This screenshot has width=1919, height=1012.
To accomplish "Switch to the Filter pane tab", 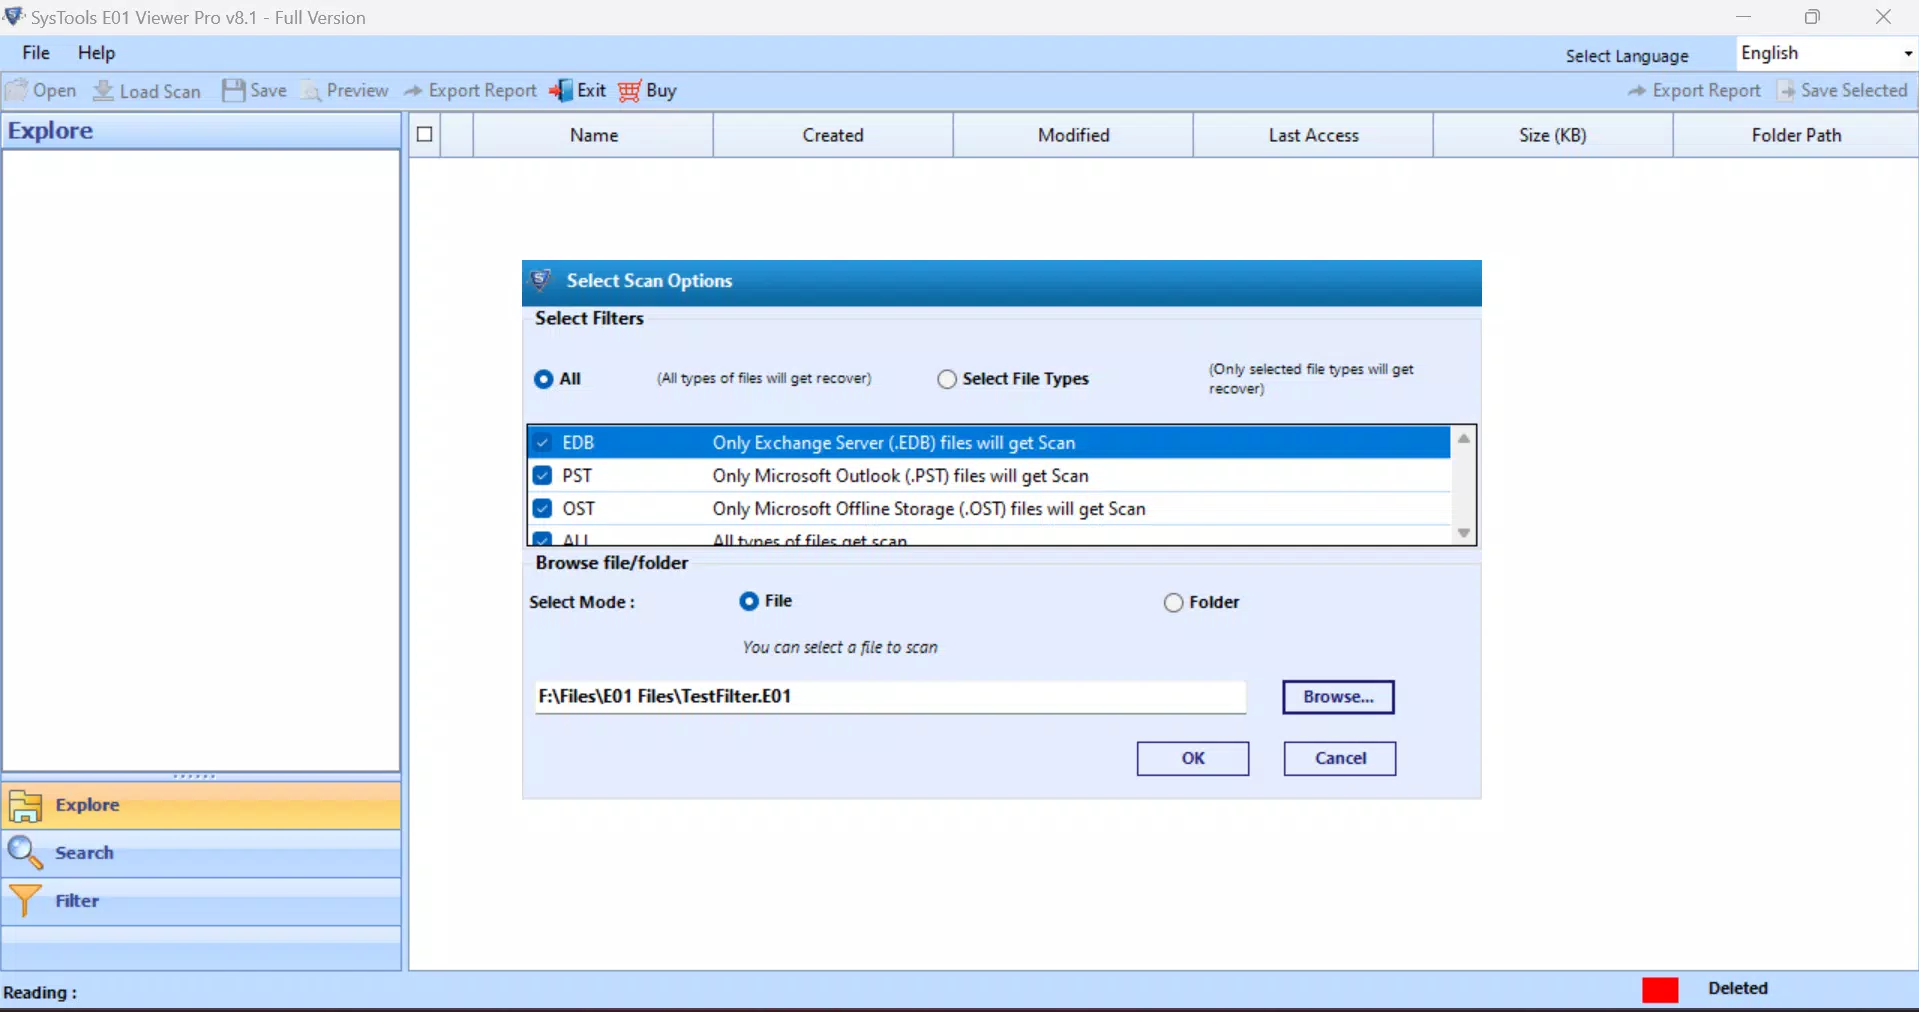I will pyautogui.click(x=201, y=901).
